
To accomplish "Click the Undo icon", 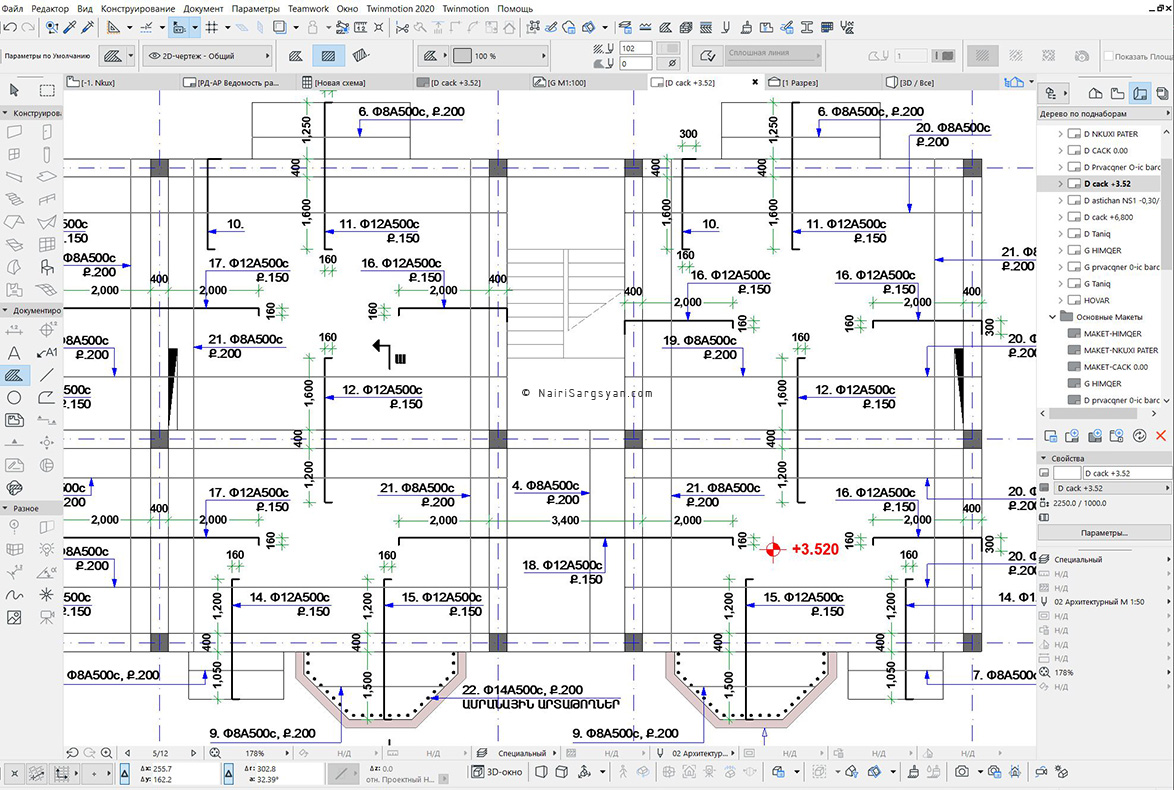I will point(10,28).
